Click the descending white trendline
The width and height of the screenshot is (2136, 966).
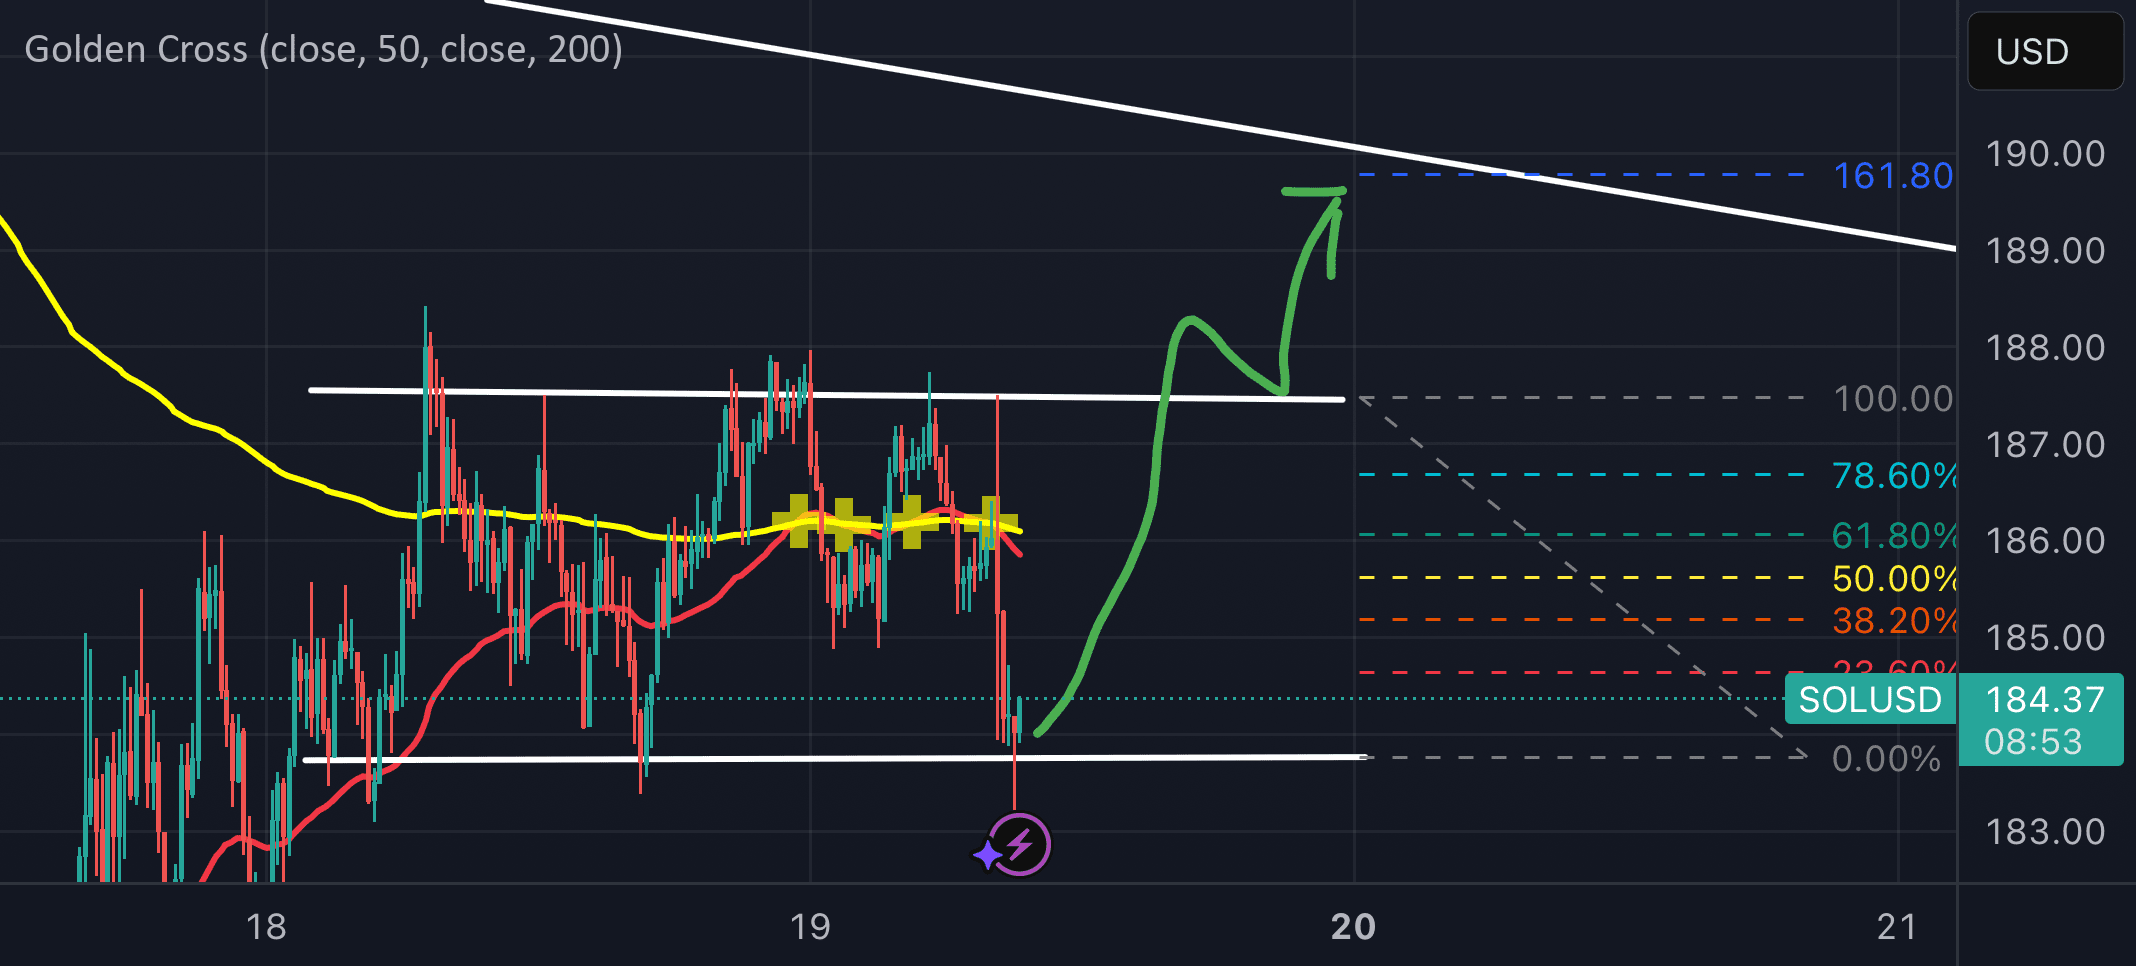[1220, 125]
